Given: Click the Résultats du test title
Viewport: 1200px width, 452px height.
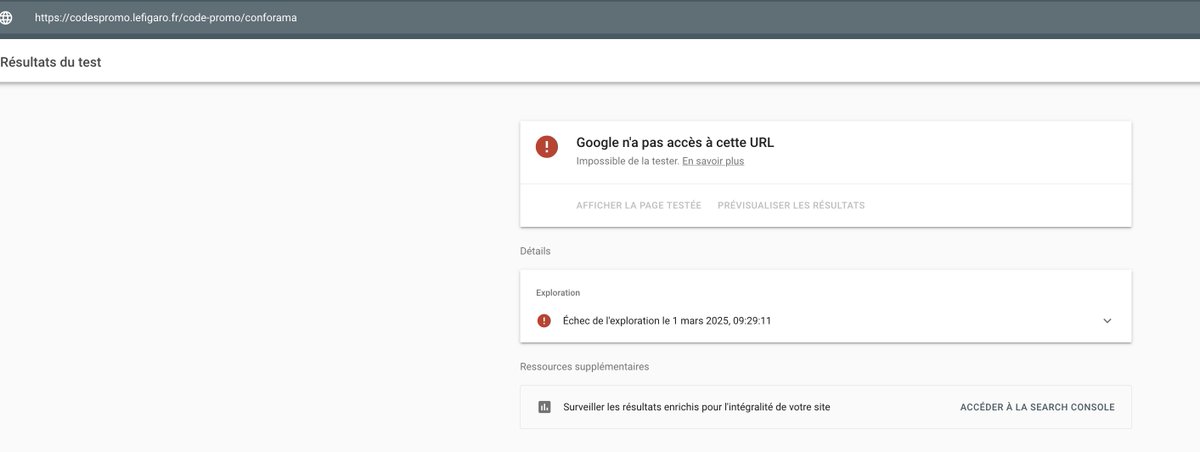Looking at the screenshot, I should click(x=51, y=62).
